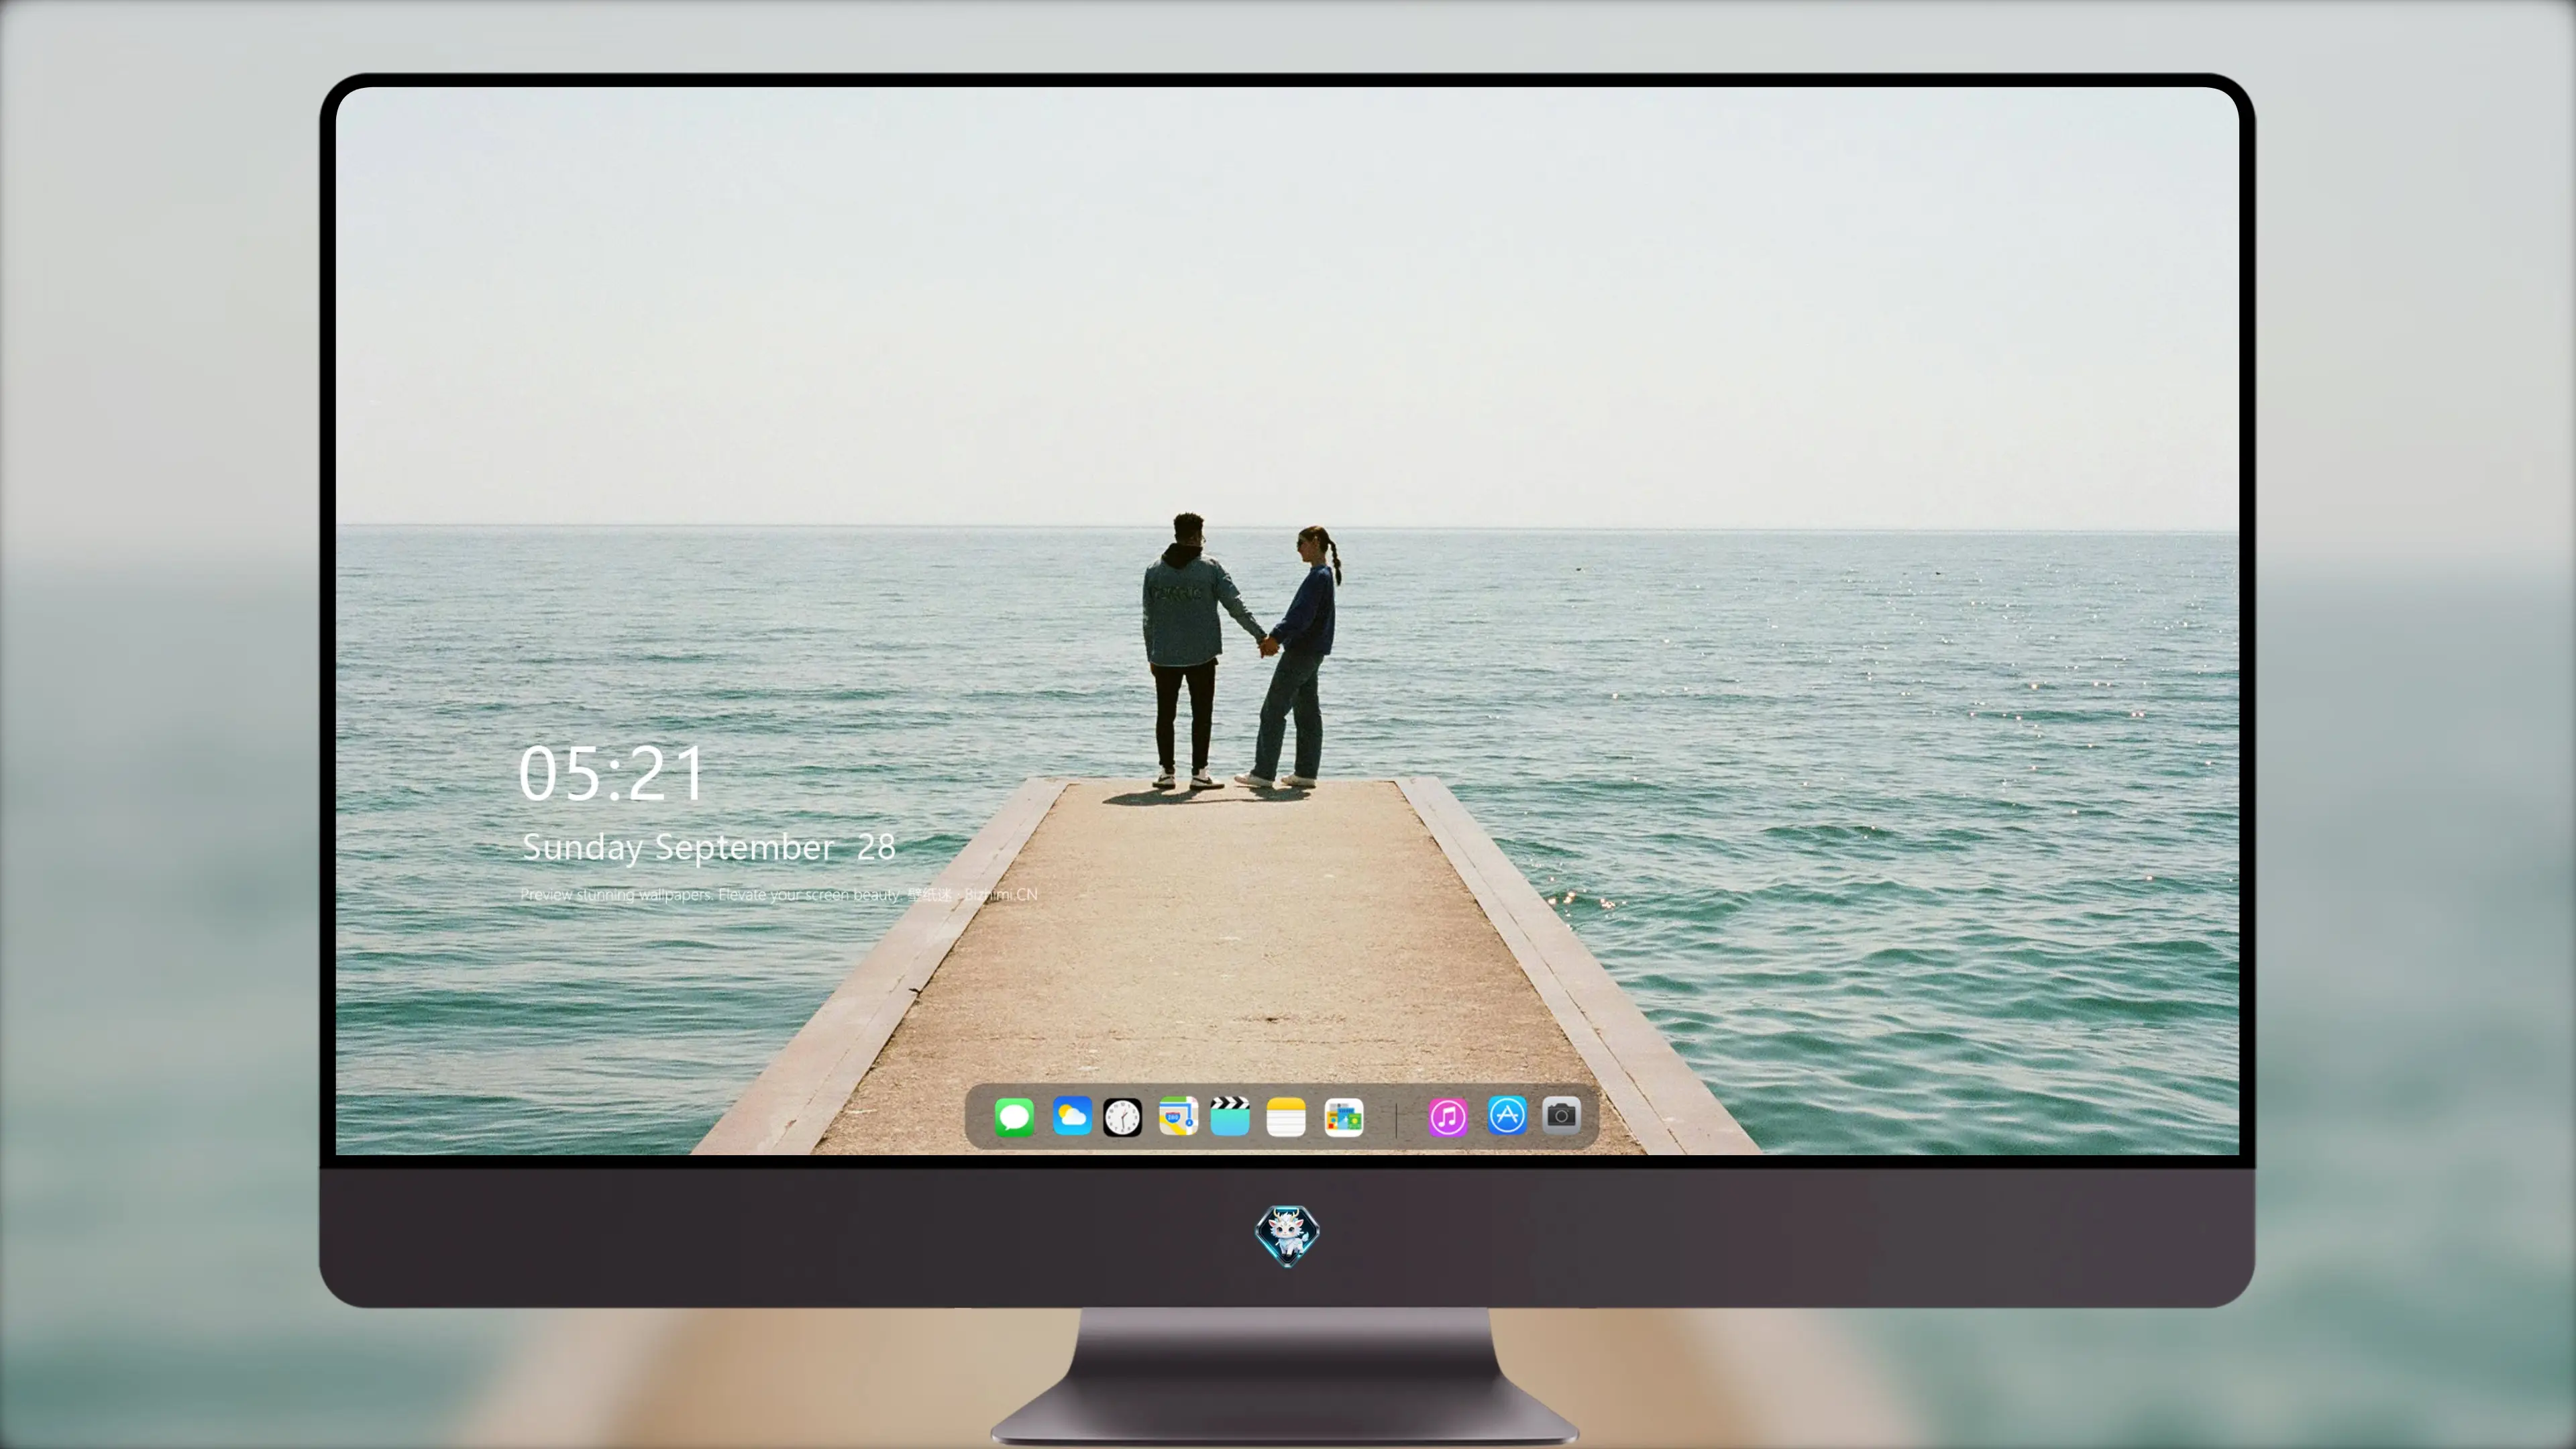The height and width of the screenshot is (1449, 2576).
Task: Launch iTunes Store from the dock
Action: 1448,1117
